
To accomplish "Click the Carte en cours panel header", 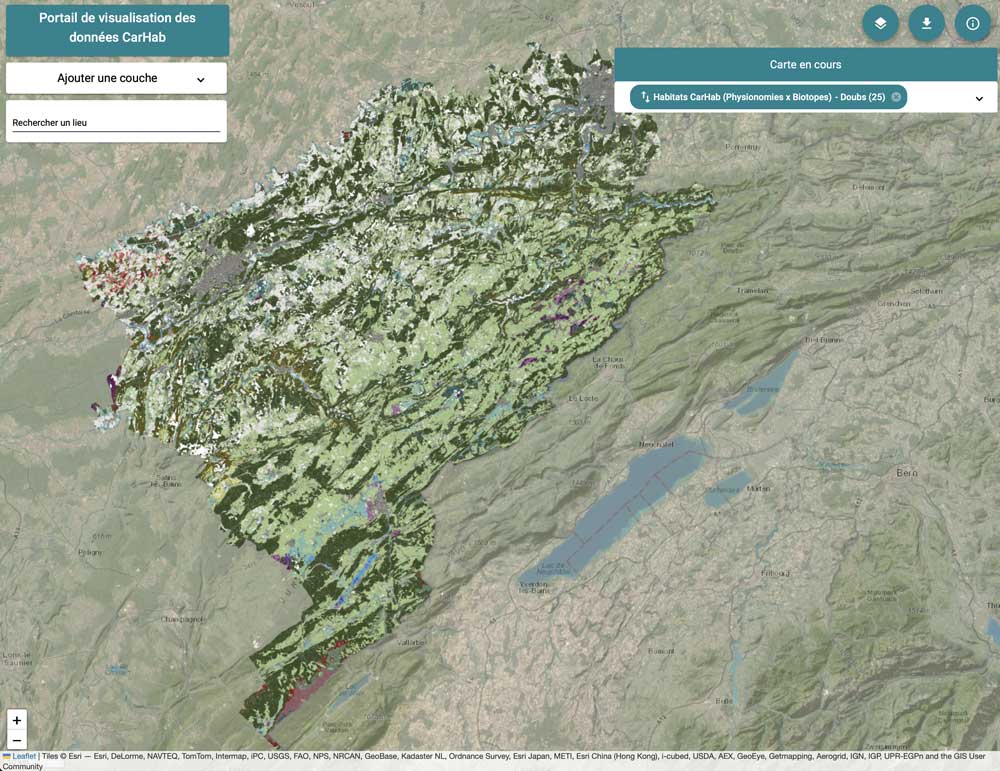I will (805, 64).
